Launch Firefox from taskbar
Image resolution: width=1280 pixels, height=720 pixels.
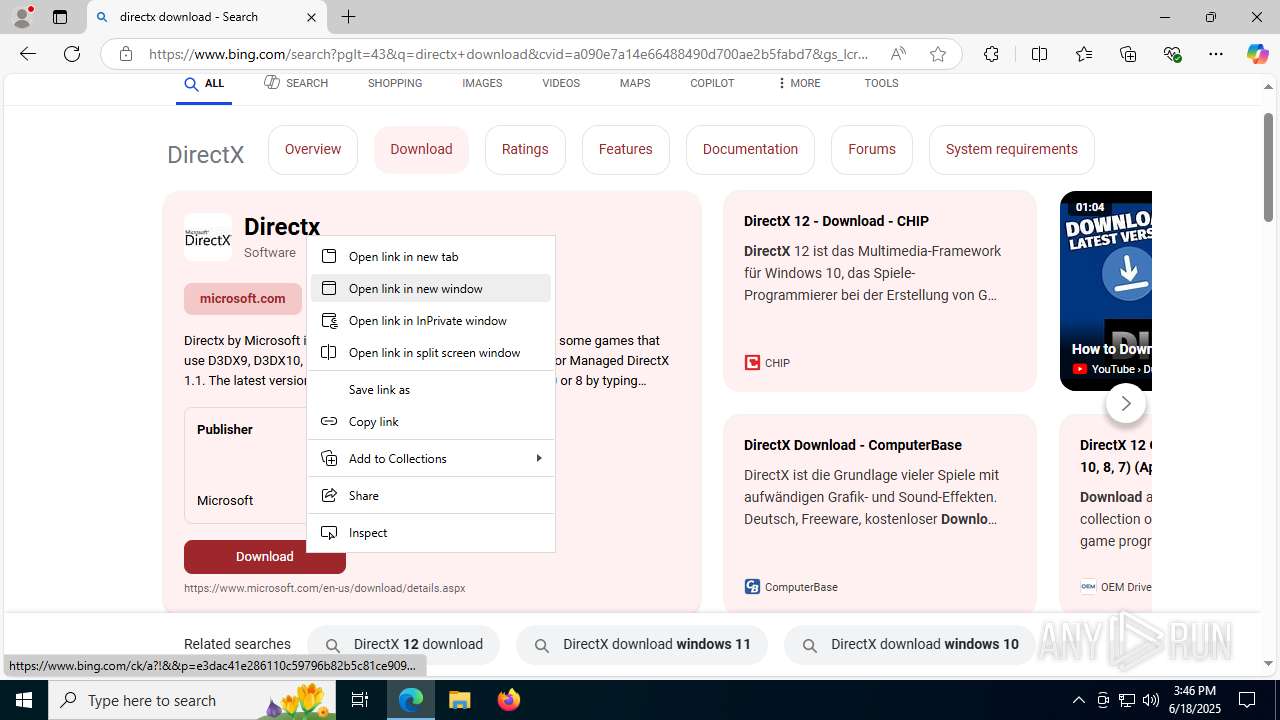click(x=508, y=700)
